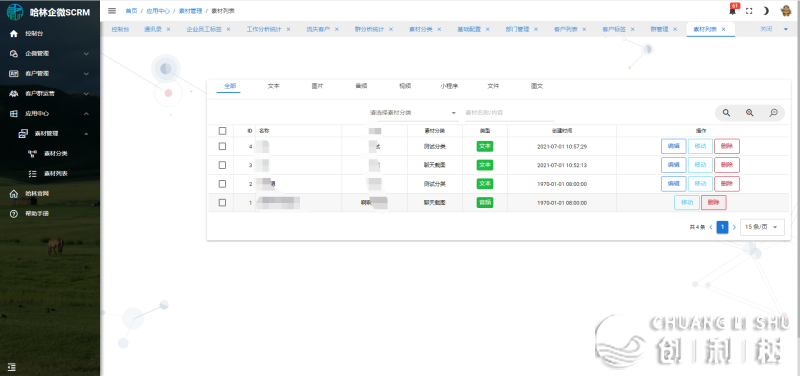The image size is (800, 376).
Task: Click the magnifier-plus advanced search icon
Action: 749,113
